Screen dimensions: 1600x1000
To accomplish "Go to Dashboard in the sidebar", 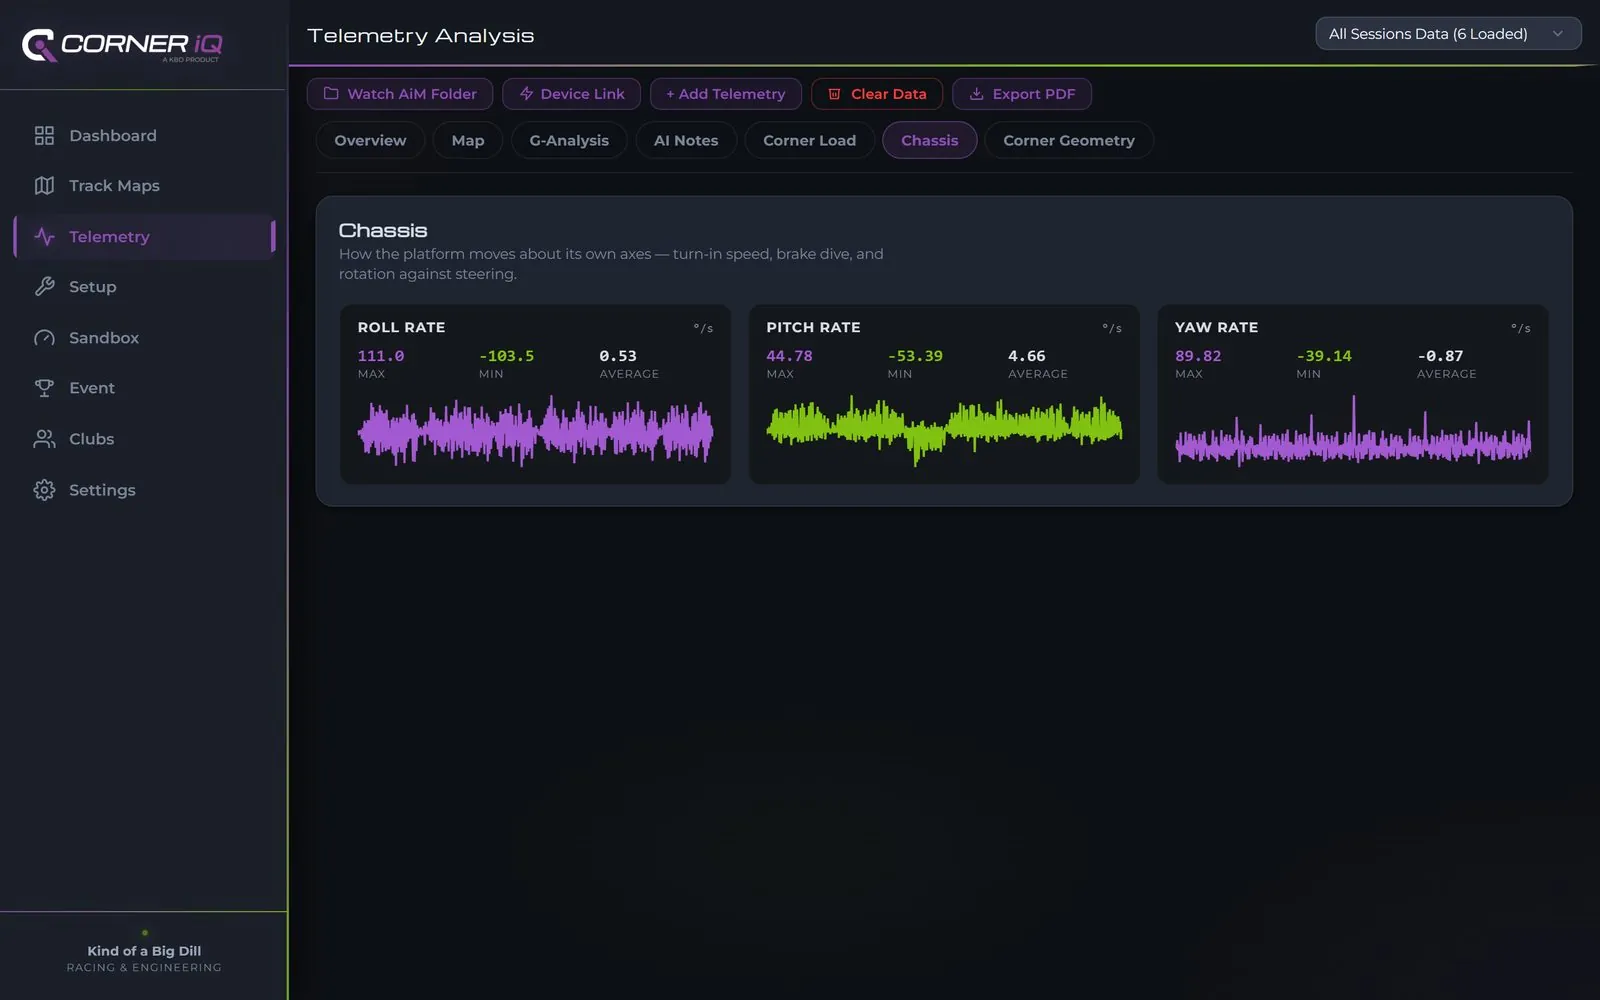I will [x=144, y=135].
